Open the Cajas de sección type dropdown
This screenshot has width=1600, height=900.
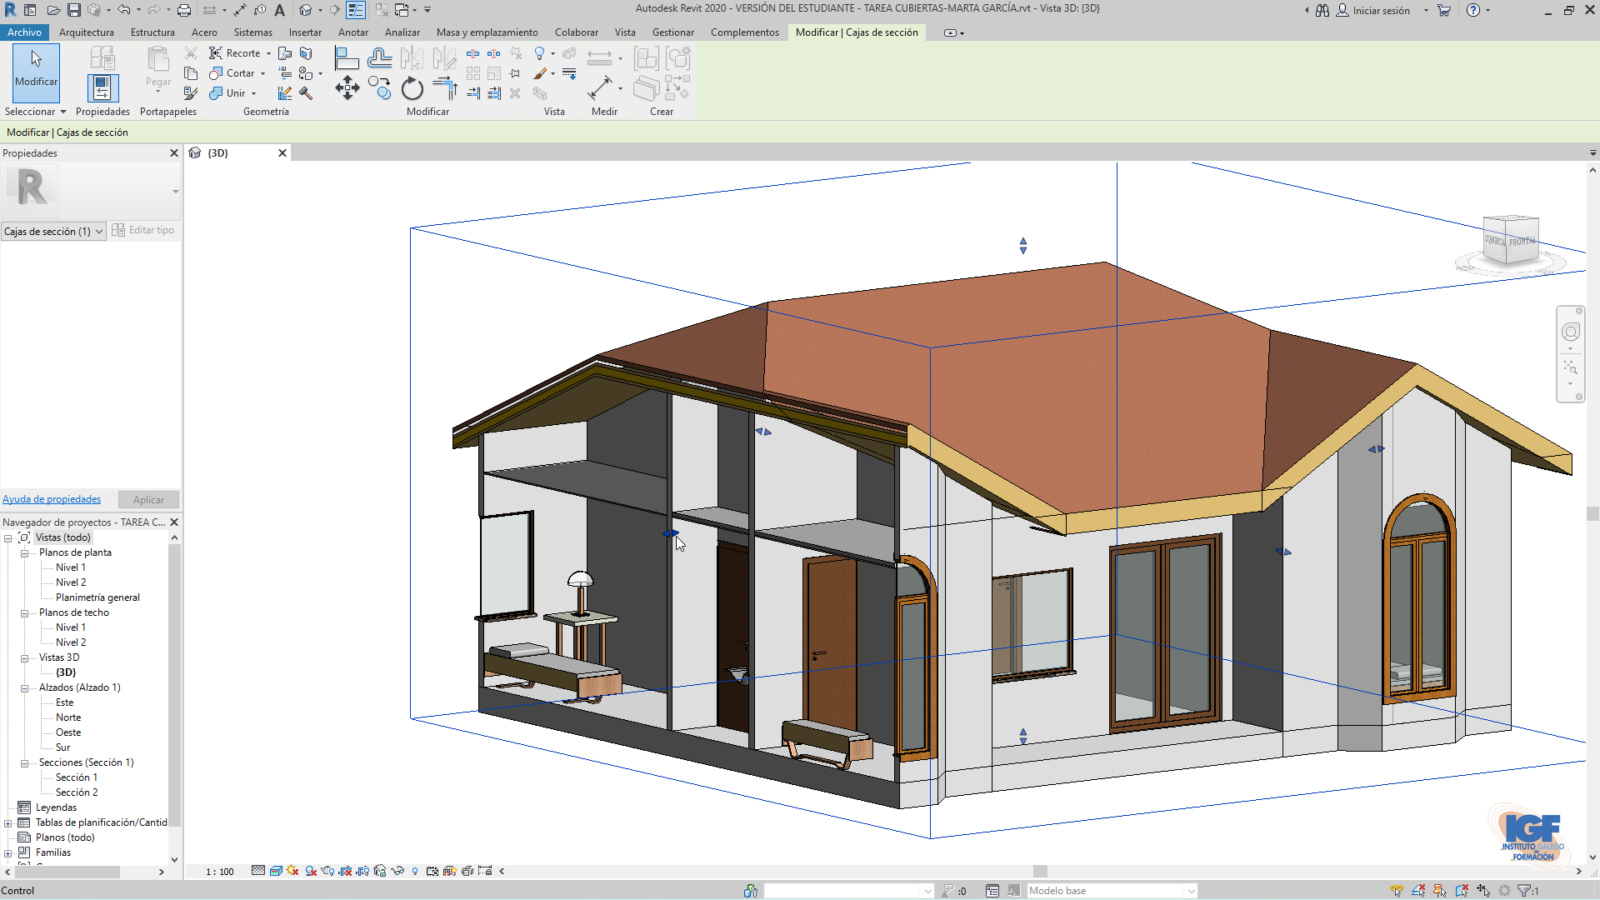(54, 231)
